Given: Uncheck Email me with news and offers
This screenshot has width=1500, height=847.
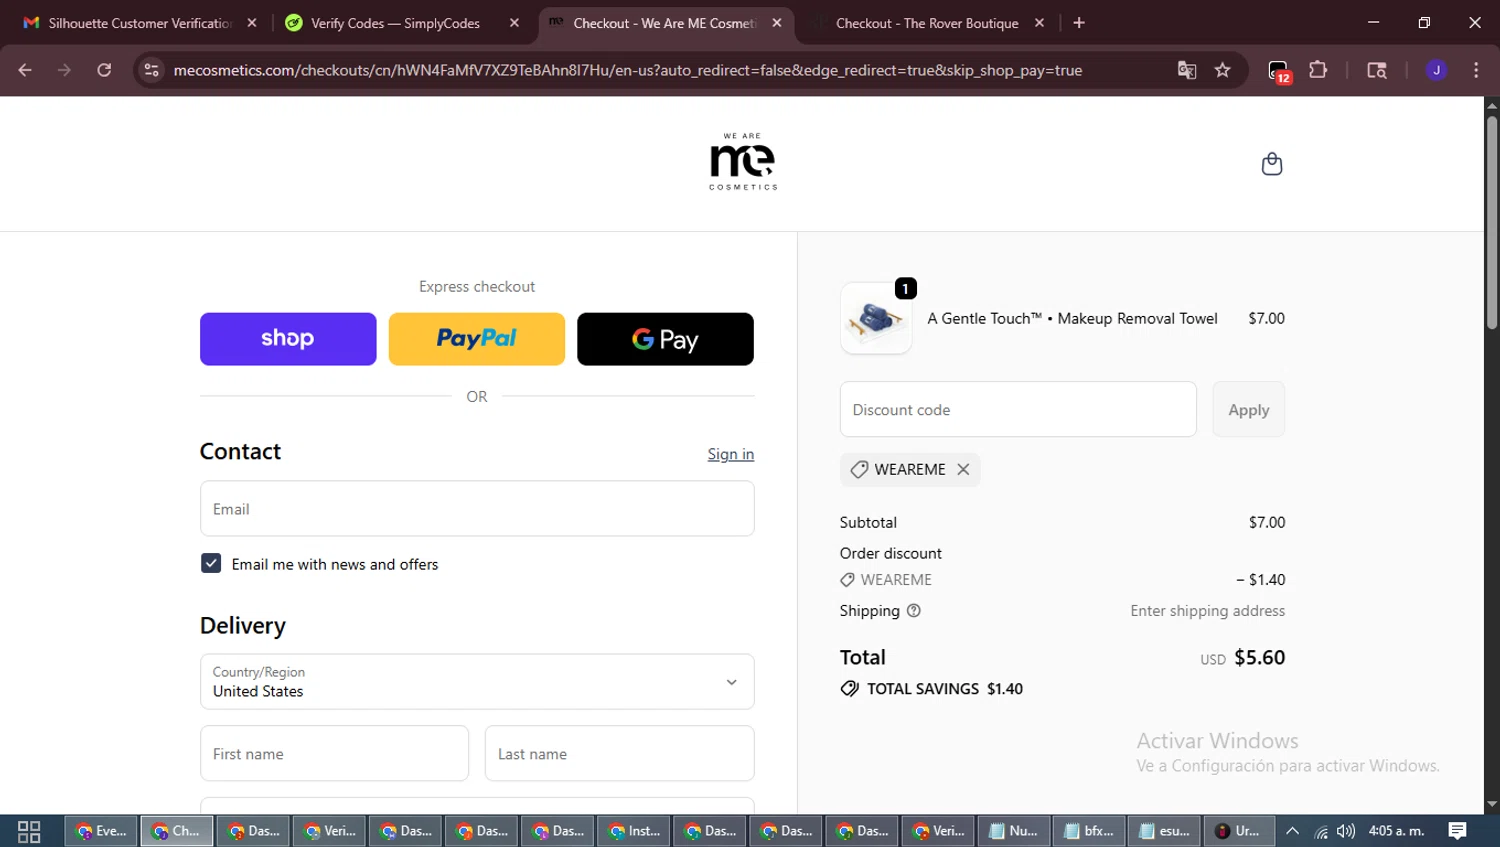Looking at the screenshot, I should coord(211,564).
